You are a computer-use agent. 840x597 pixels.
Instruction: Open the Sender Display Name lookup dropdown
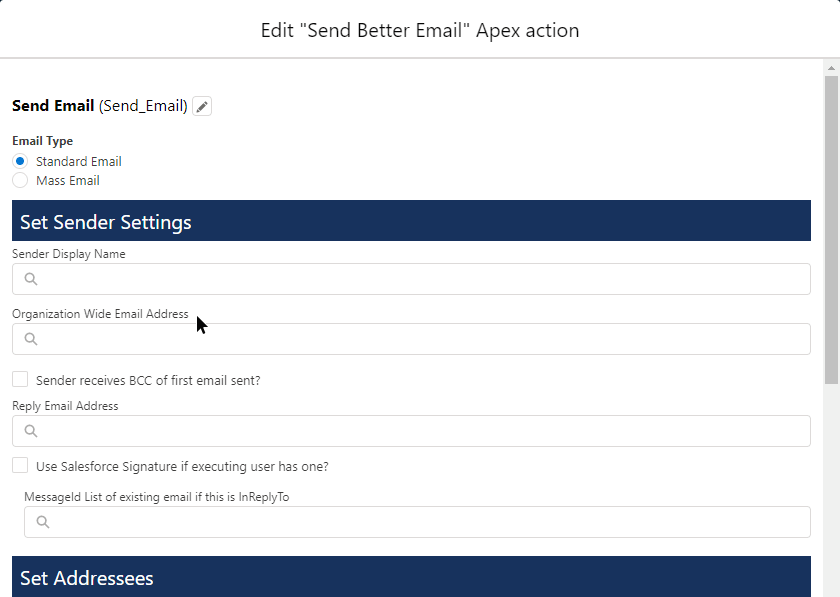point(400,278)
